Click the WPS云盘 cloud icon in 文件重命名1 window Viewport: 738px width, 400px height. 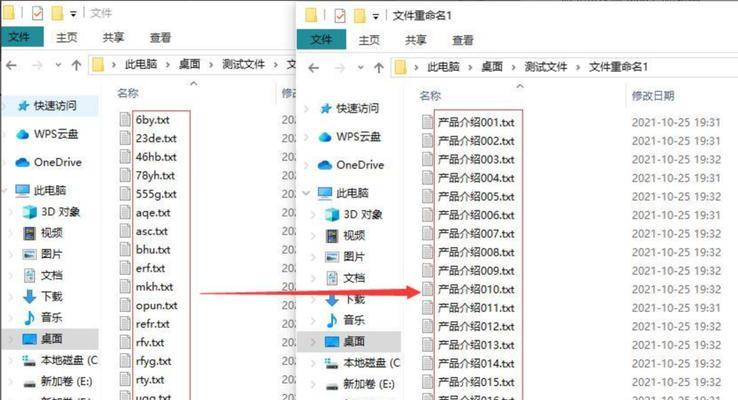[x=325, y=137]
